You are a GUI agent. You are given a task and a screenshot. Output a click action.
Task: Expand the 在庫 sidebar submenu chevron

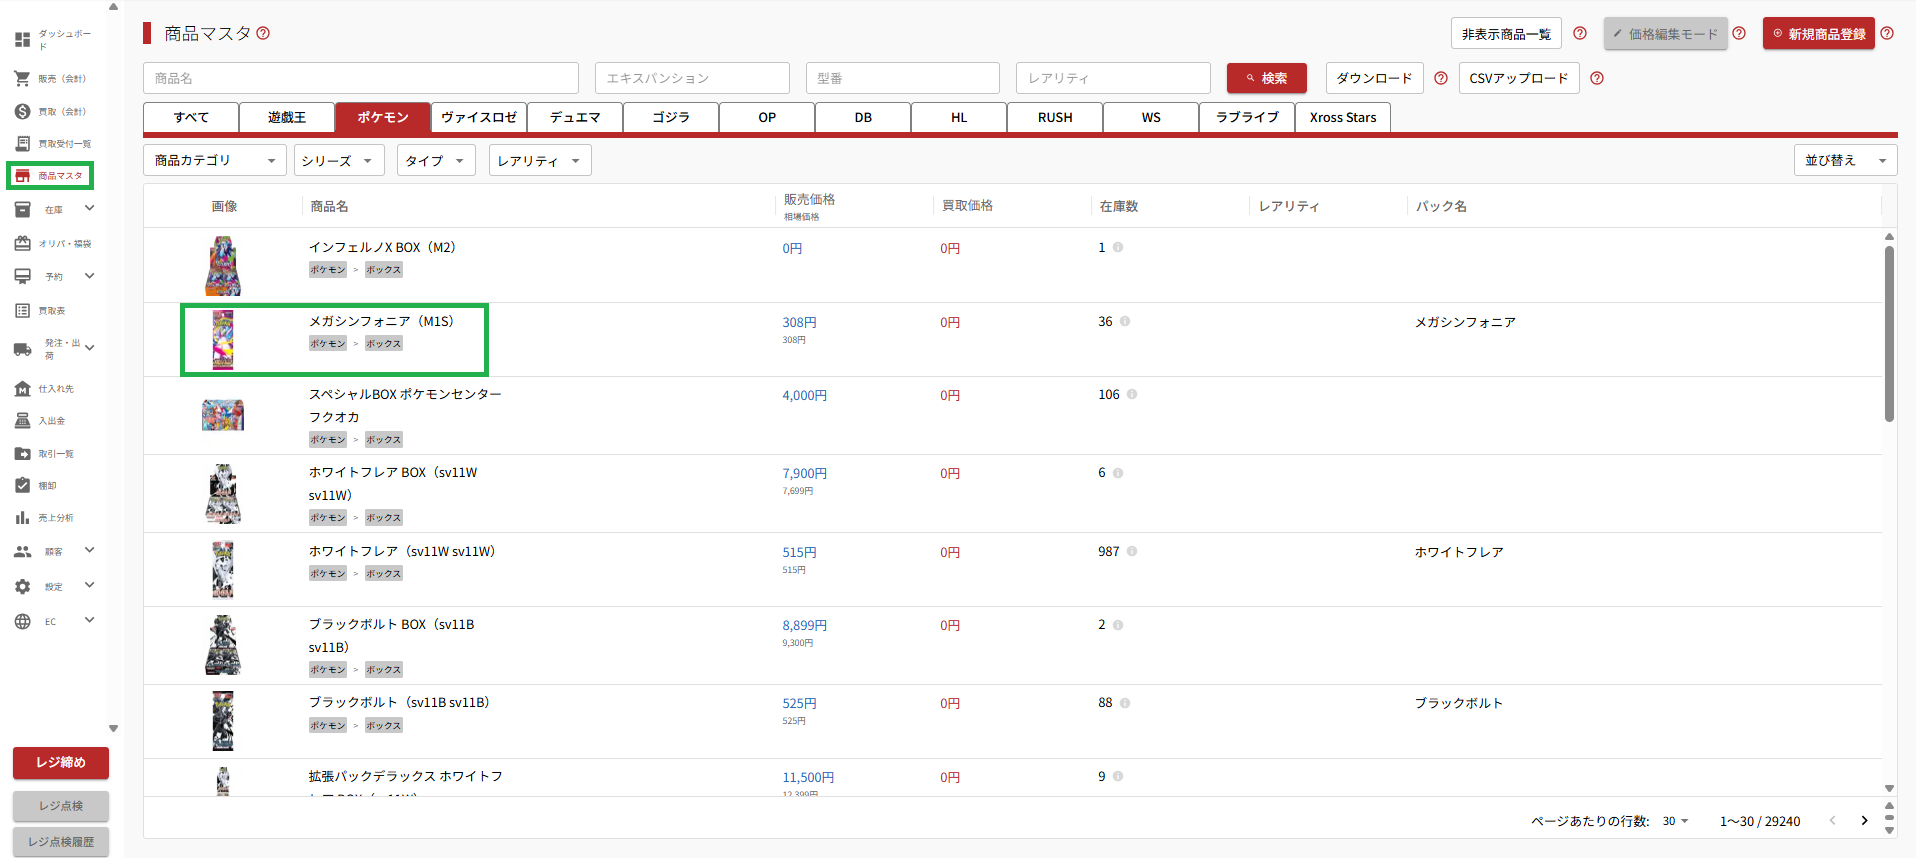click(x=90, y=208)
